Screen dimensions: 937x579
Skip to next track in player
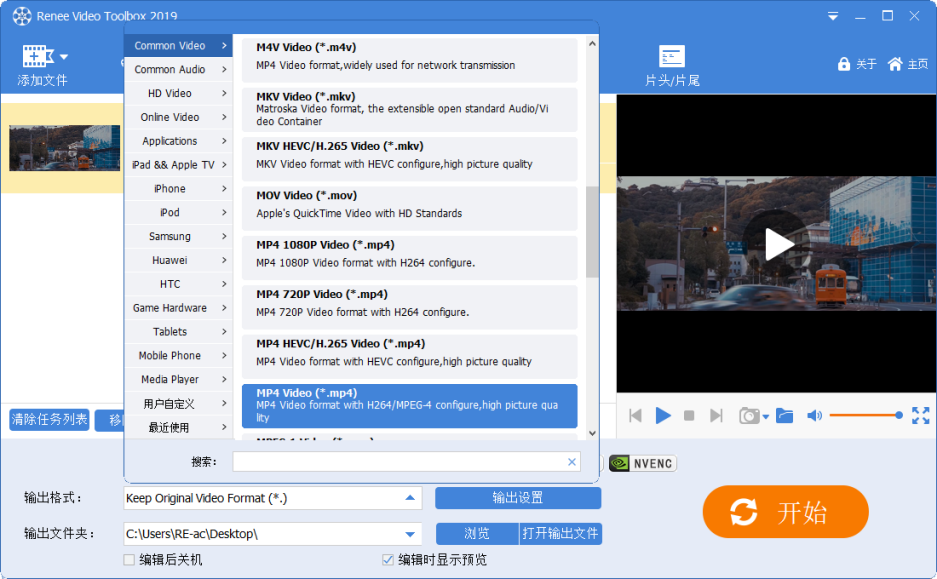[x=716, y=415]
